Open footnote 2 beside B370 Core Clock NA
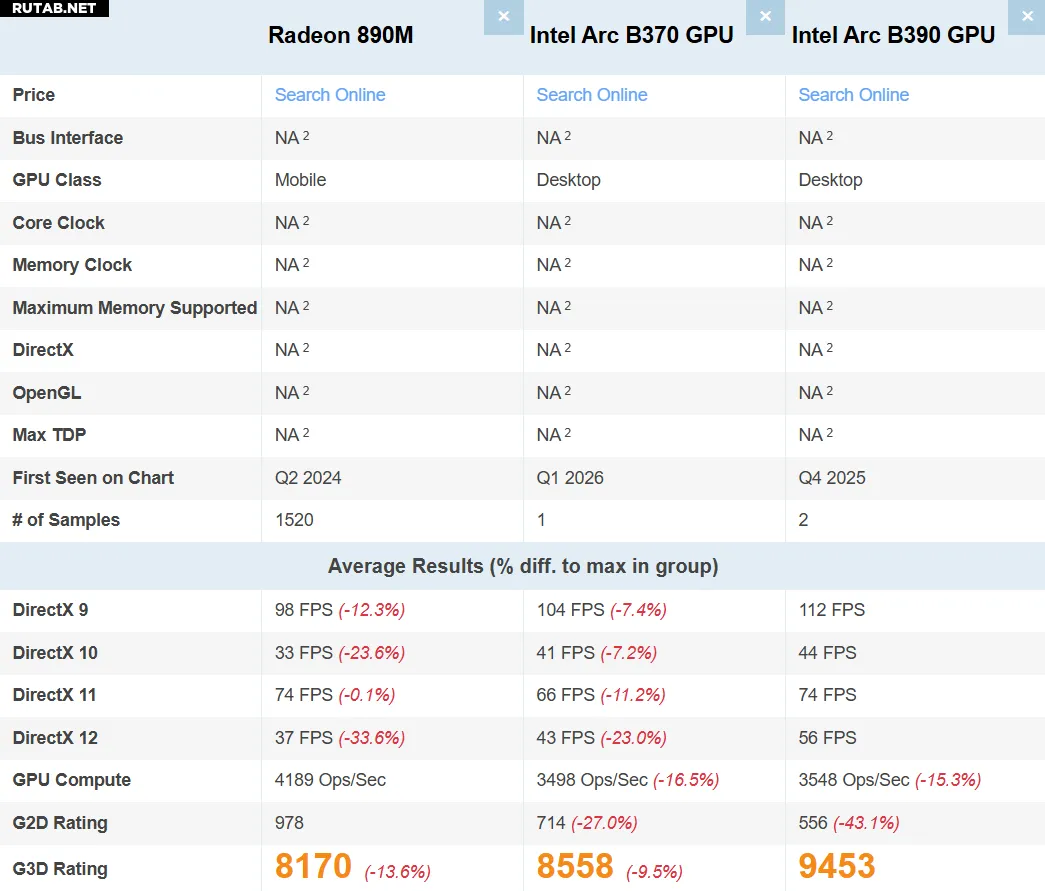The image size is (1045, 891). click(568, 220)
